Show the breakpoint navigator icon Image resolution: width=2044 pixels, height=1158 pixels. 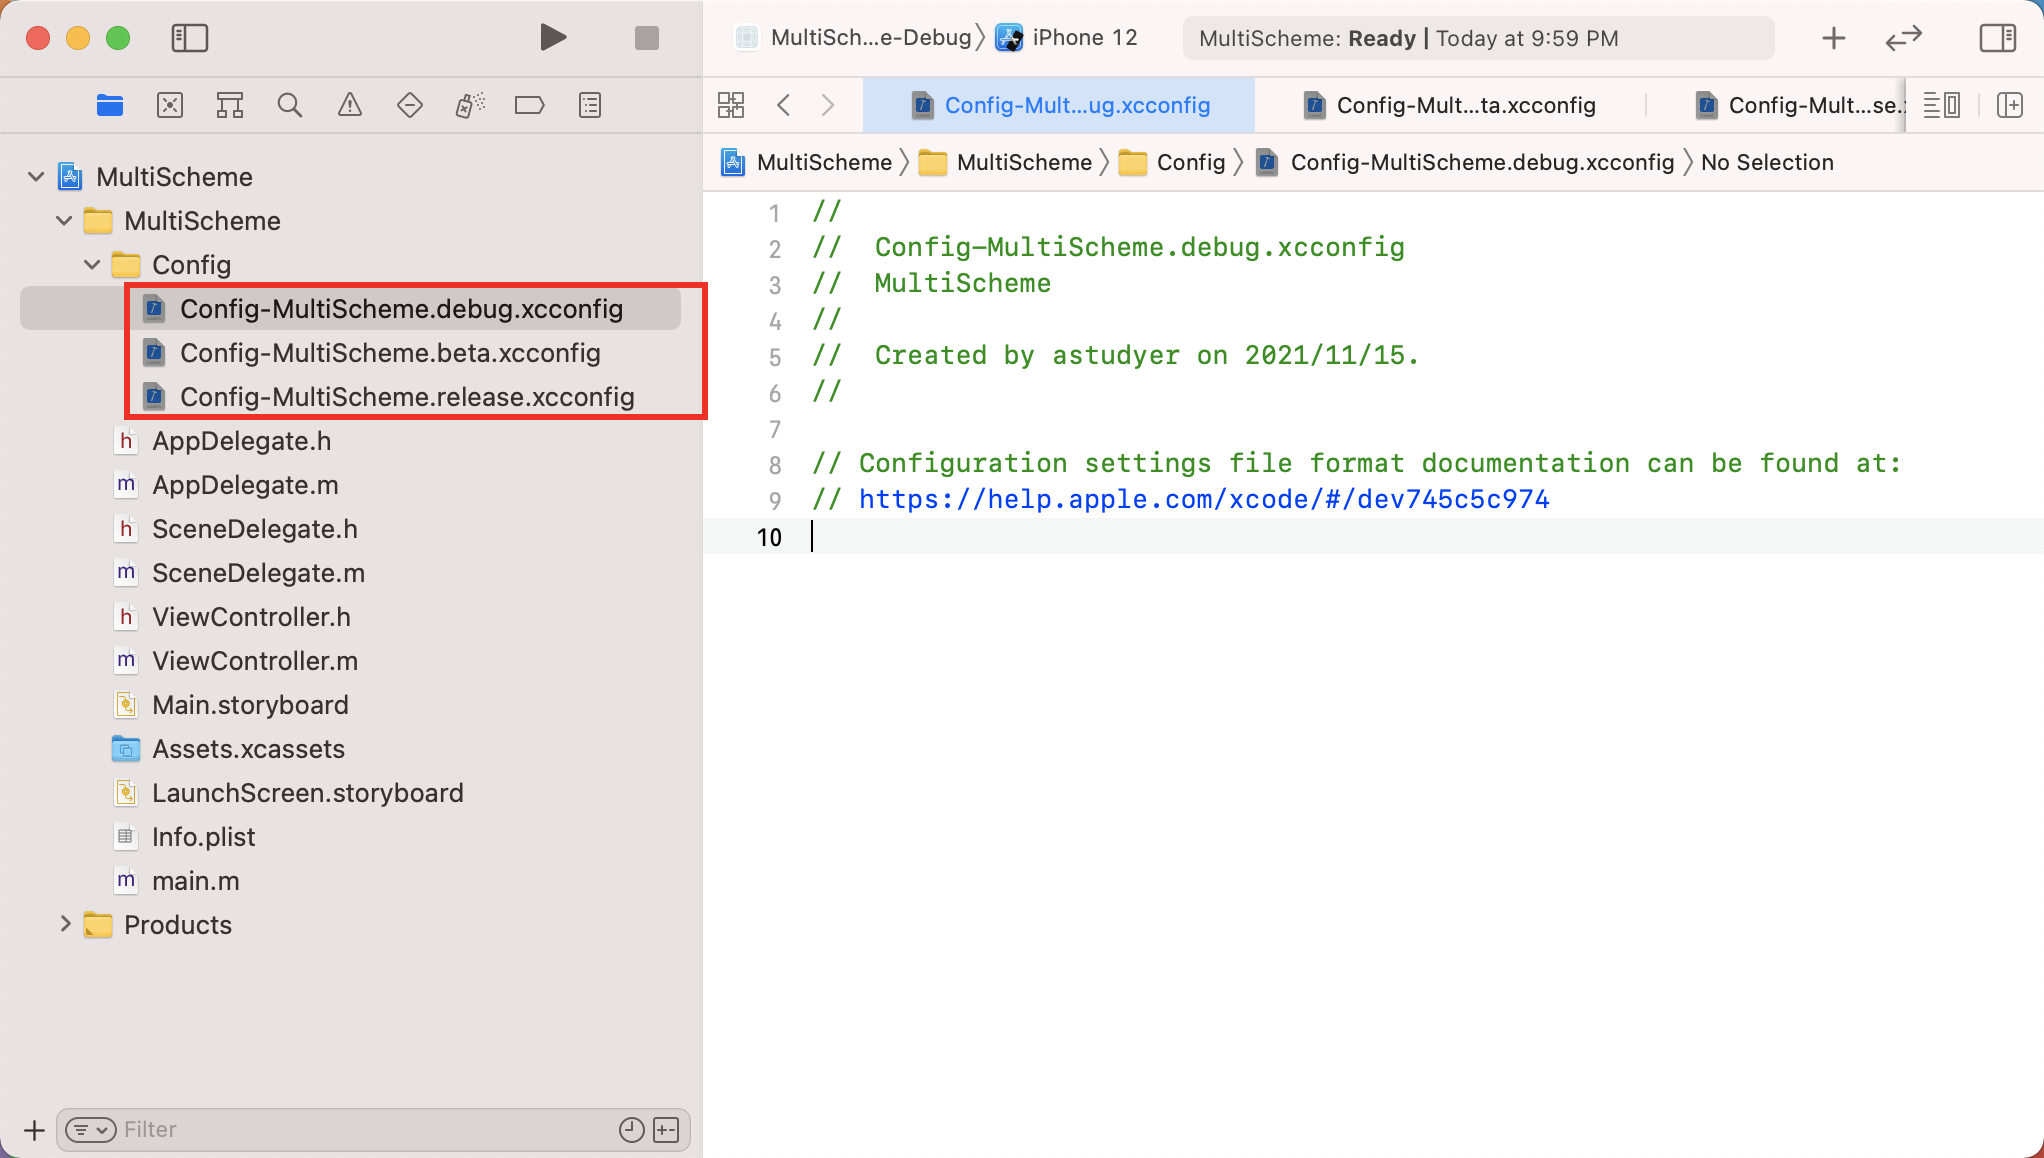[x=529, y=105]
